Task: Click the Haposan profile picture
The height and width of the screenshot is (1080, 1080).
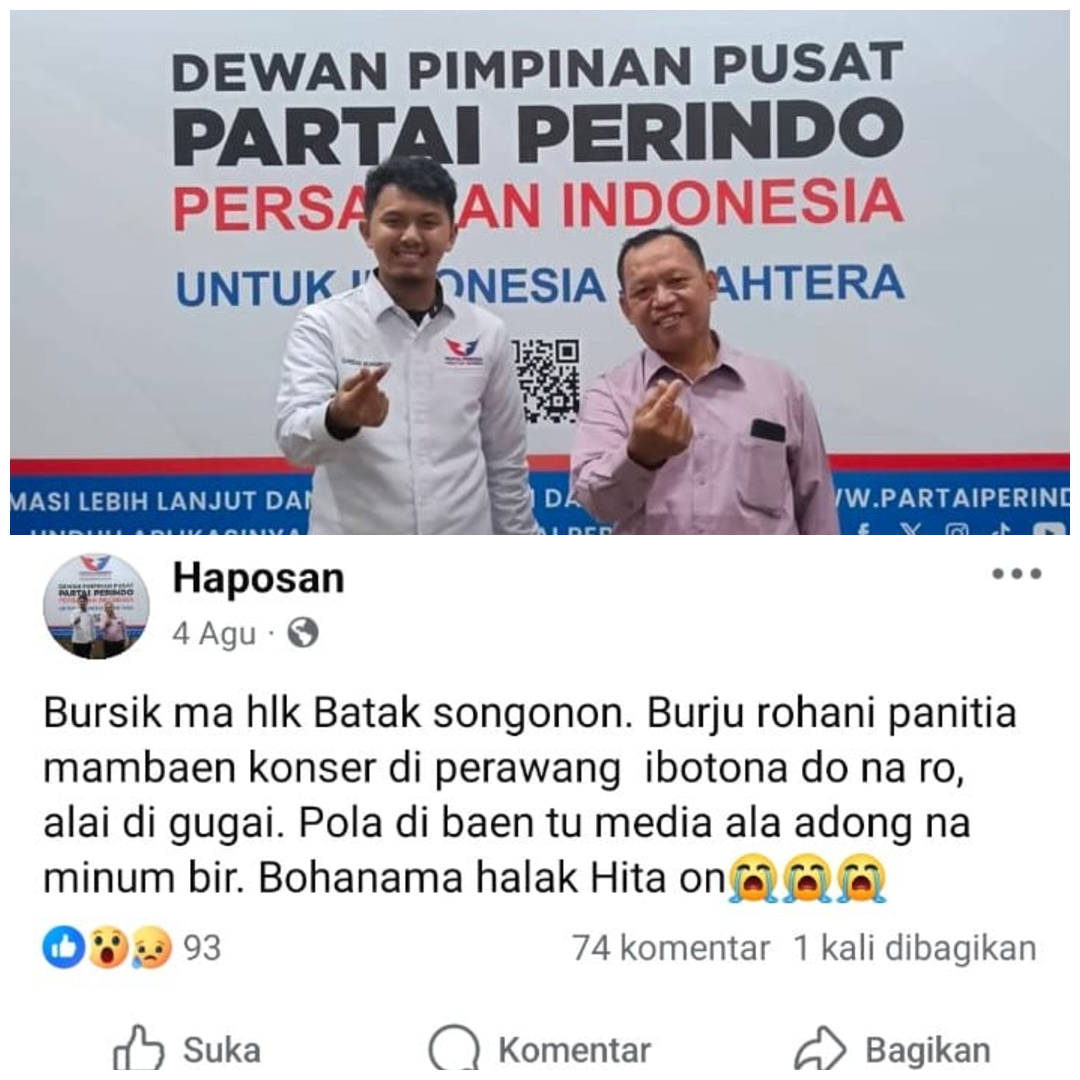Action: (x=96, y=606)
